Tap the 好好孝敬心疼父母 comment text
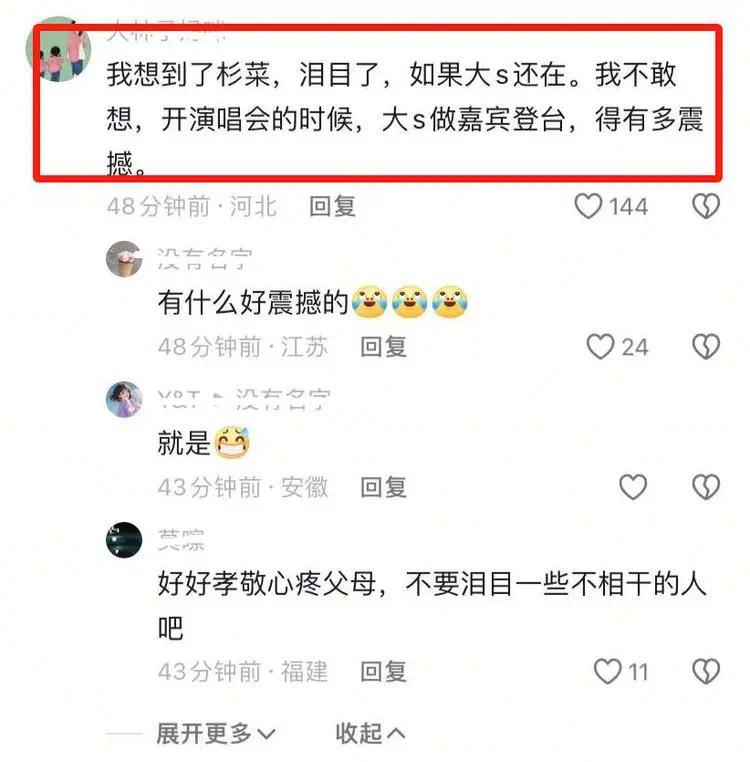Image resolution: width=750 pixels, height=762 pixels. 432,606
